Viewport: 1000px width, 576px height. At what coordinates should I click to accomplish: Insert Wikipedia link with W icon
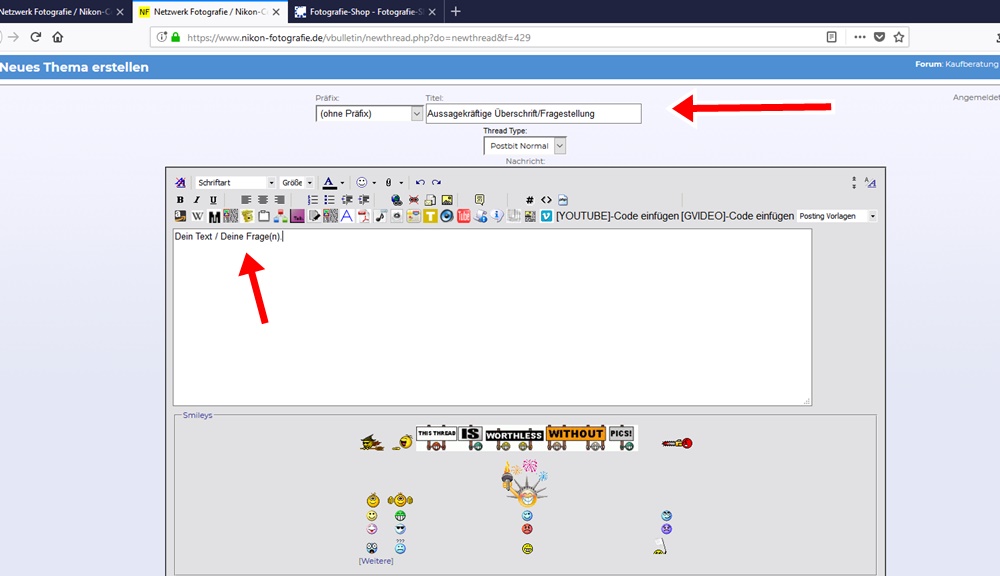[198, 216]
